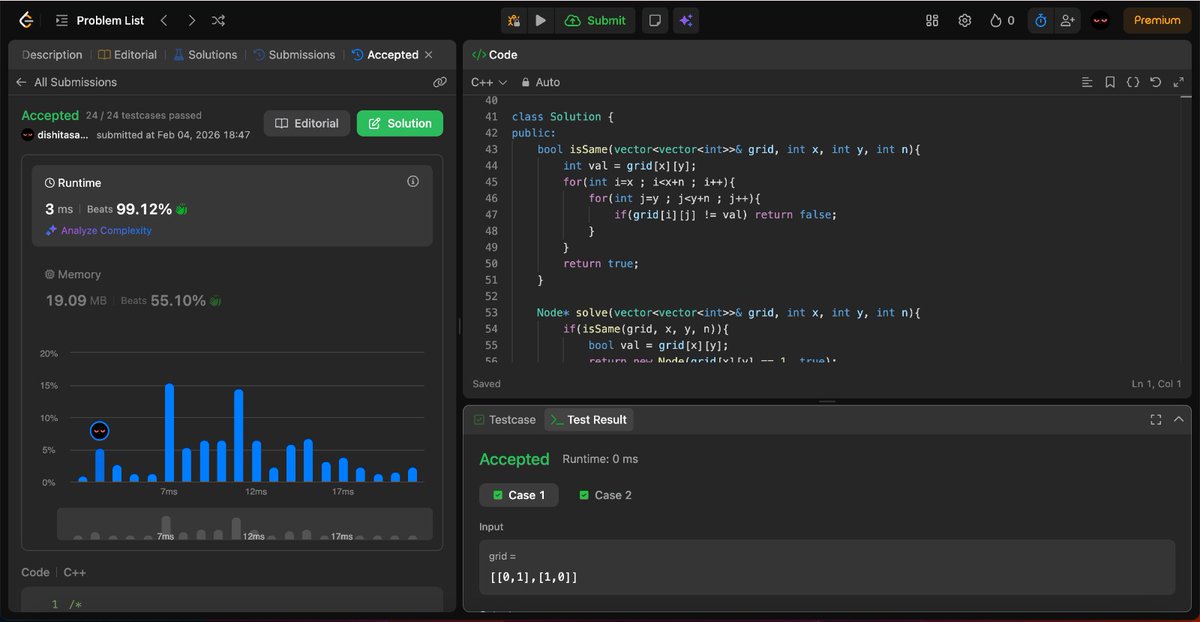Open the settings gear icon

tap(964, 20)
